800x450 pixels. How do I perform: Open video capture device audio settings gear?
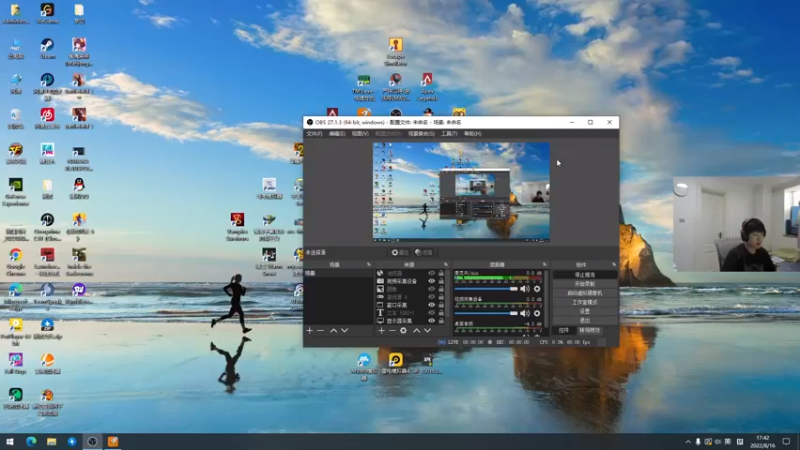[537, 313]
